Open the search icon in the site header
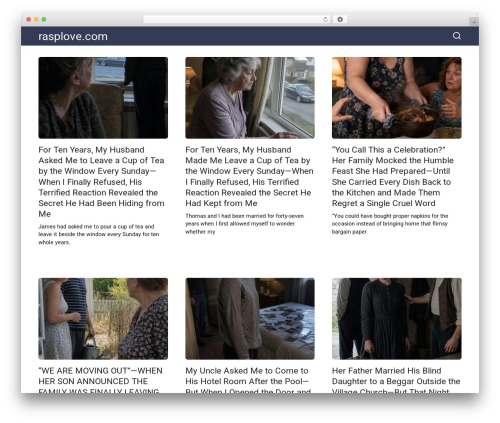This screenshot has width=500, height=423. pos(457,36)
